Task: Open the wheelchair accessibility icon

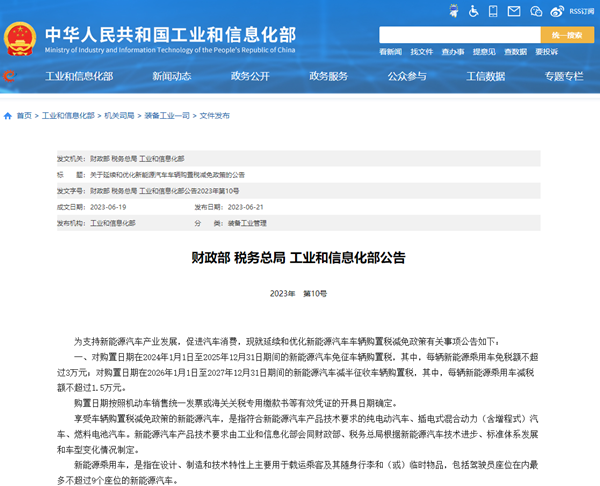Action: pos(473,11)
